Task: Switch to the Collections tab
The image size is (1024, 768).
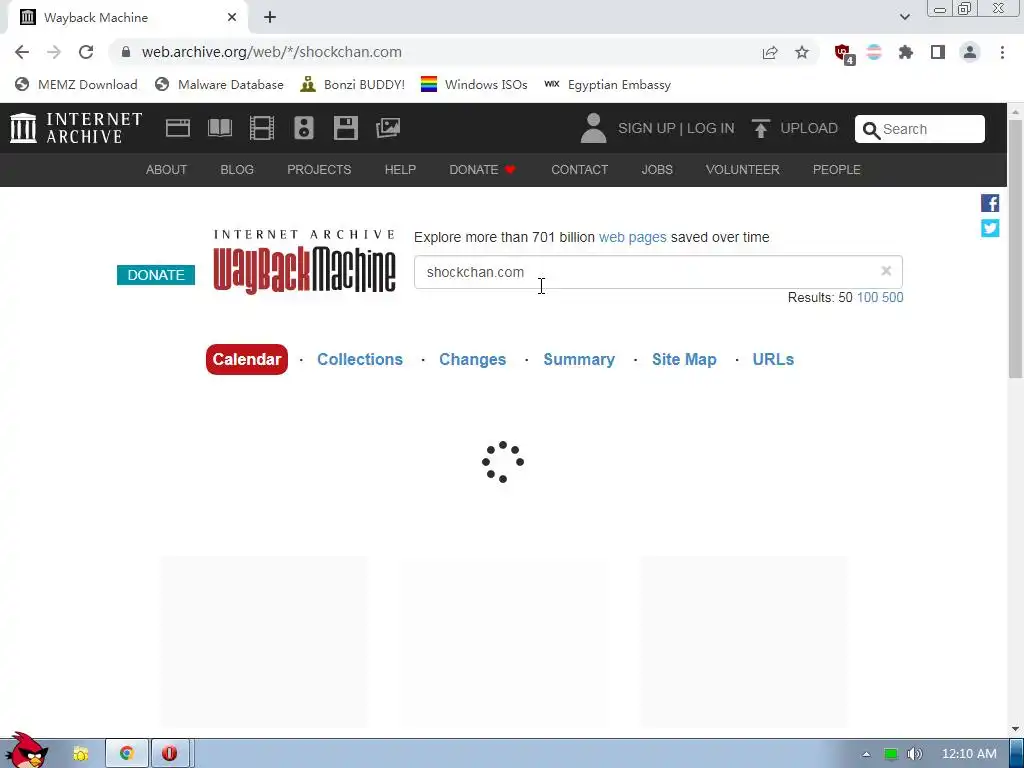Action: (360, 359)
